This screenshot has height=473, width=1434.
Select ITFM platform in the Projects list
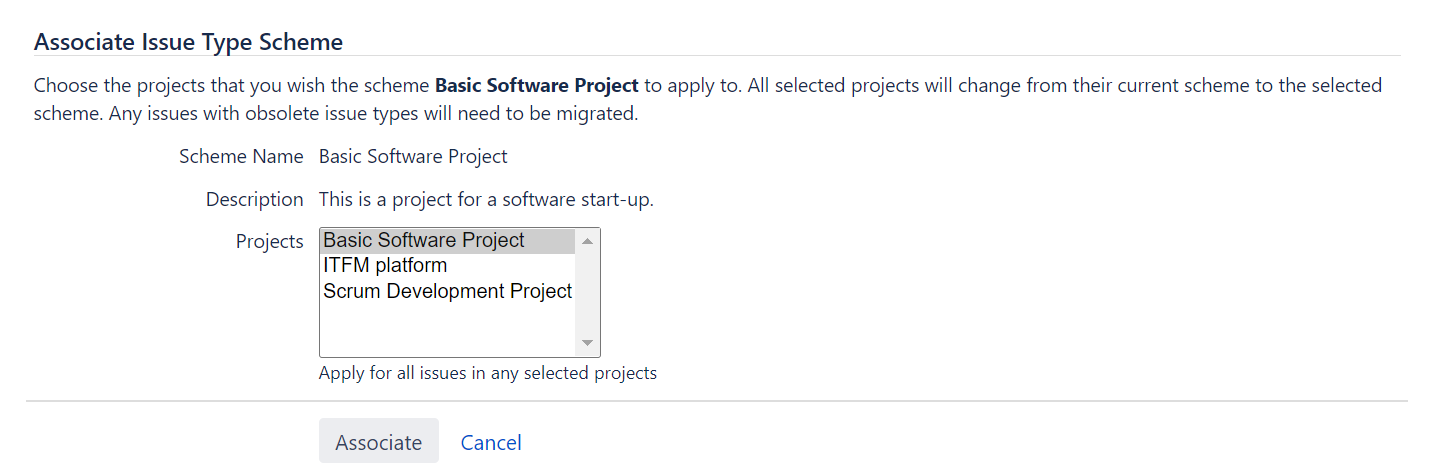click(447, 266)
